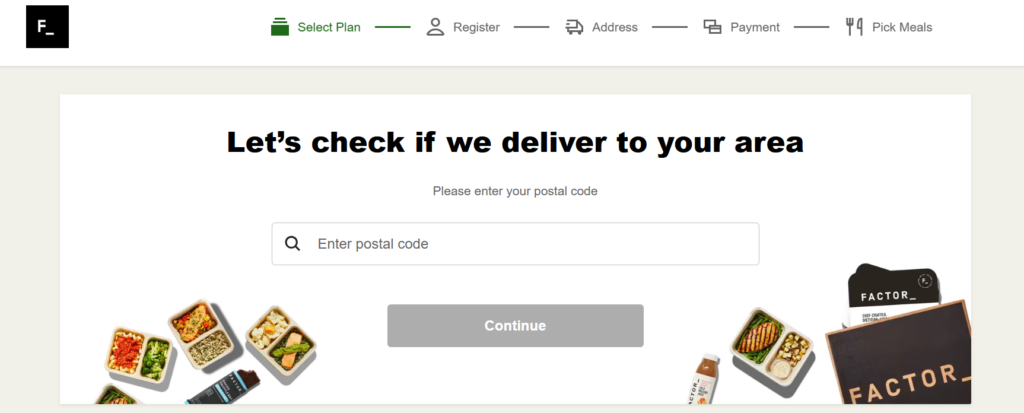
Task: Click the Select Plan box icon
Action: 280,27
